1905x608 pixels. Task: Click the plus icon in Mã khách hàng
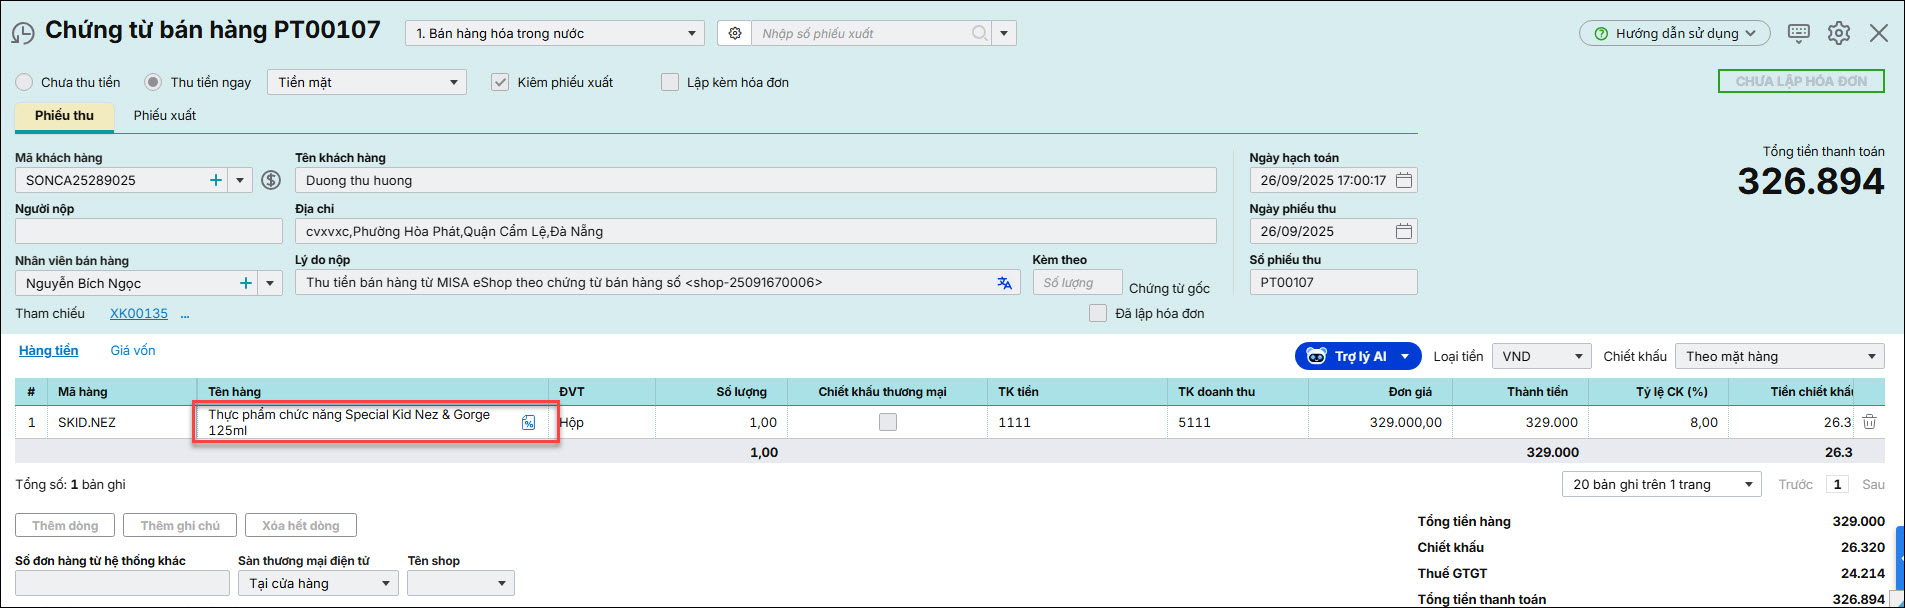(x=215, y=180)
